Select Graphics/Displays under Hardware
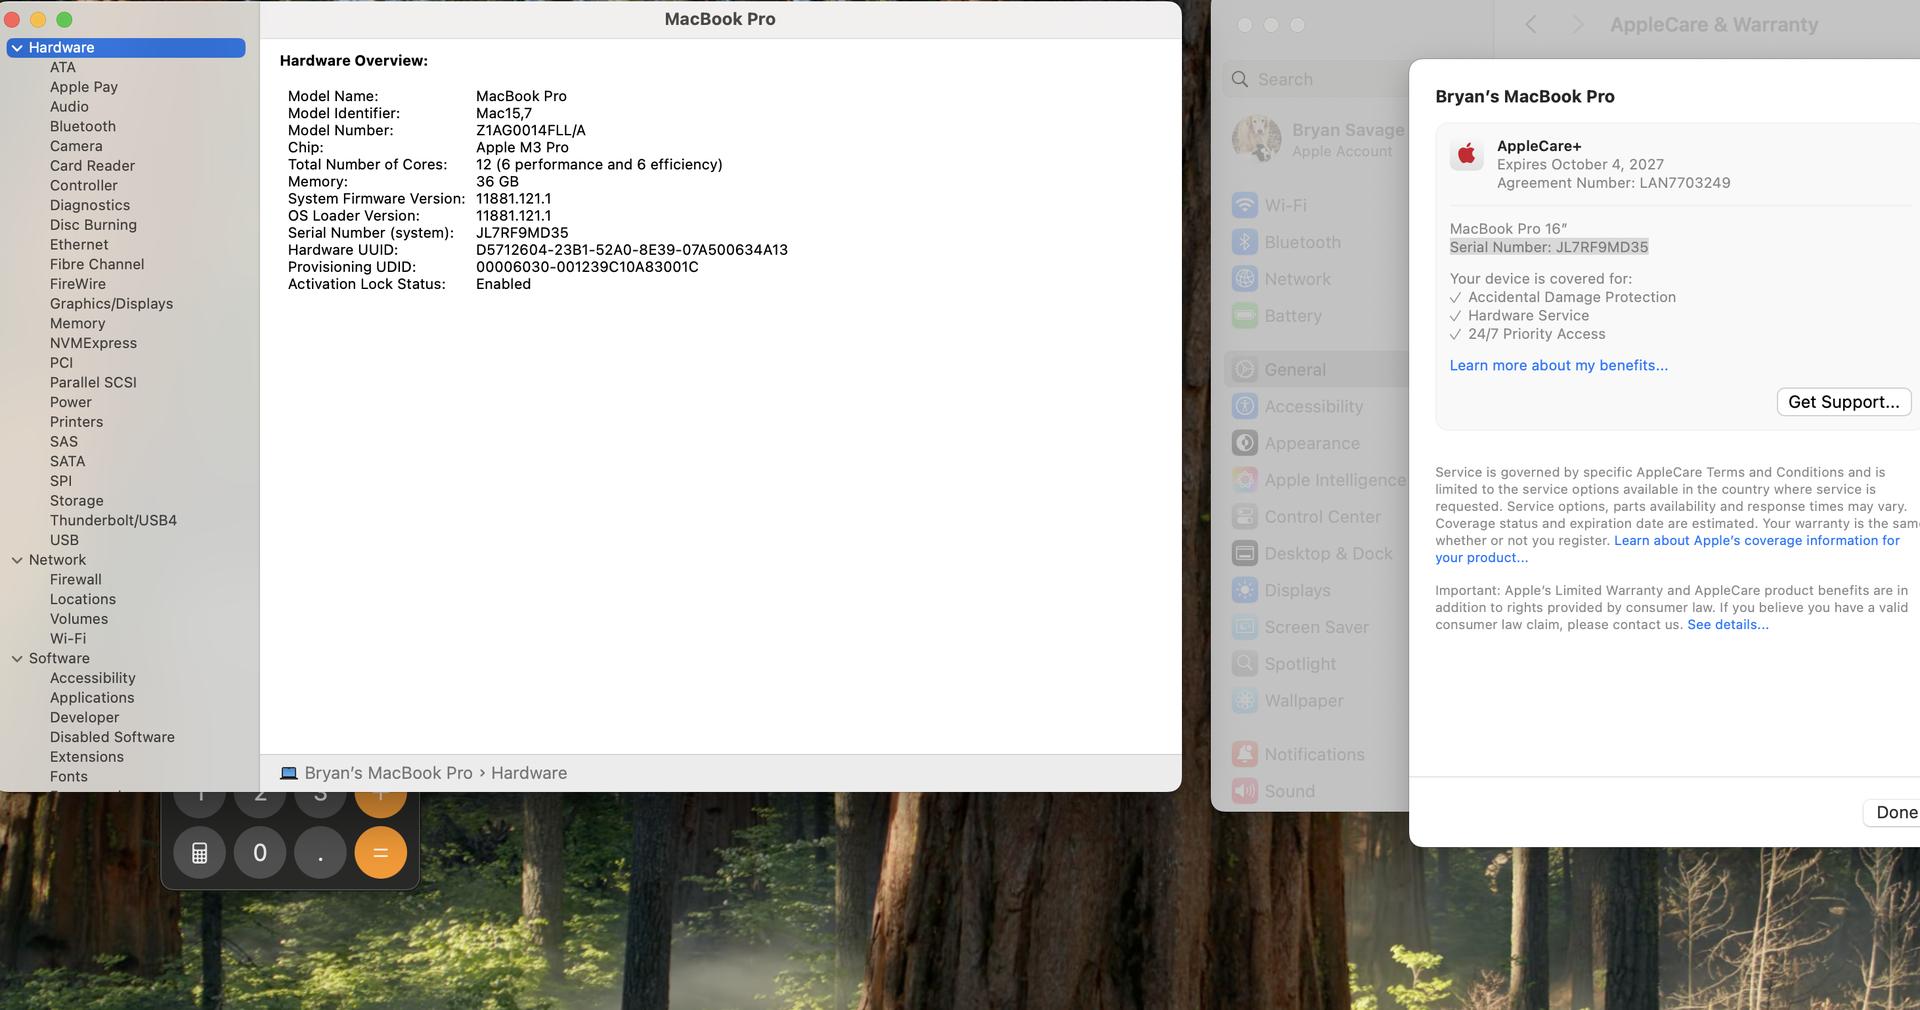This screenshot has height=1010, width=1920. coord(111,304)
